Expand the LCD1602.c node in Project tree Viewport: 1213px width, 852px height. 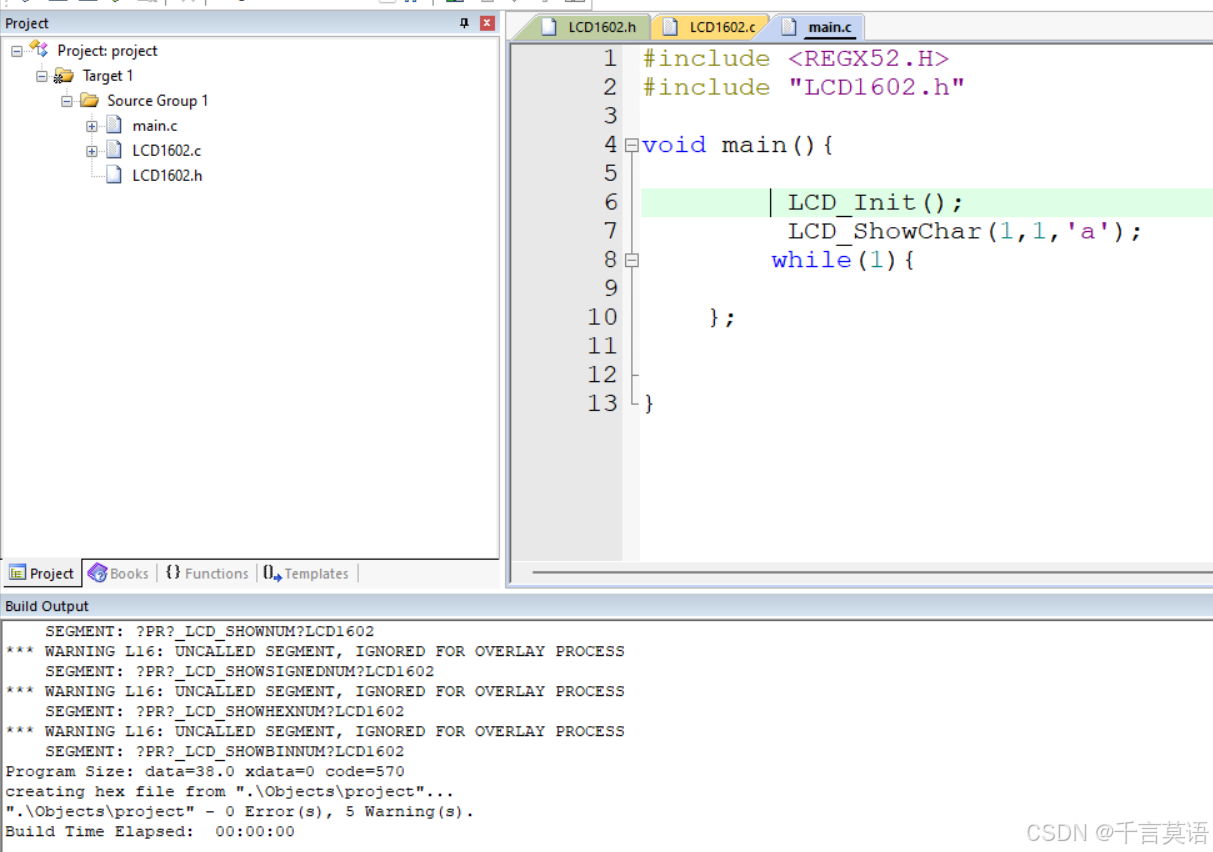91,150
